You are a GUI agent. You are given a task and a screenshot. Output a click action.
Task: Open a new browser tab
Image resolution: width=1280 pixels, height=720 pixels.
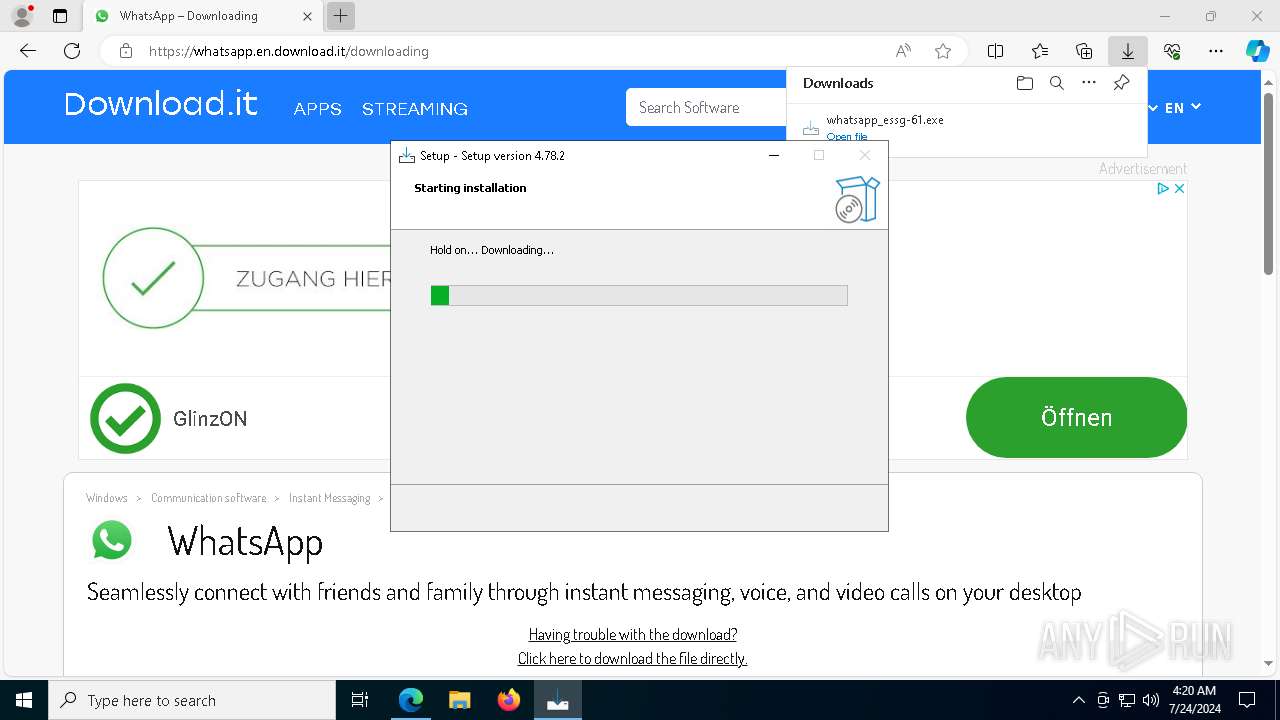coord(341,16)
